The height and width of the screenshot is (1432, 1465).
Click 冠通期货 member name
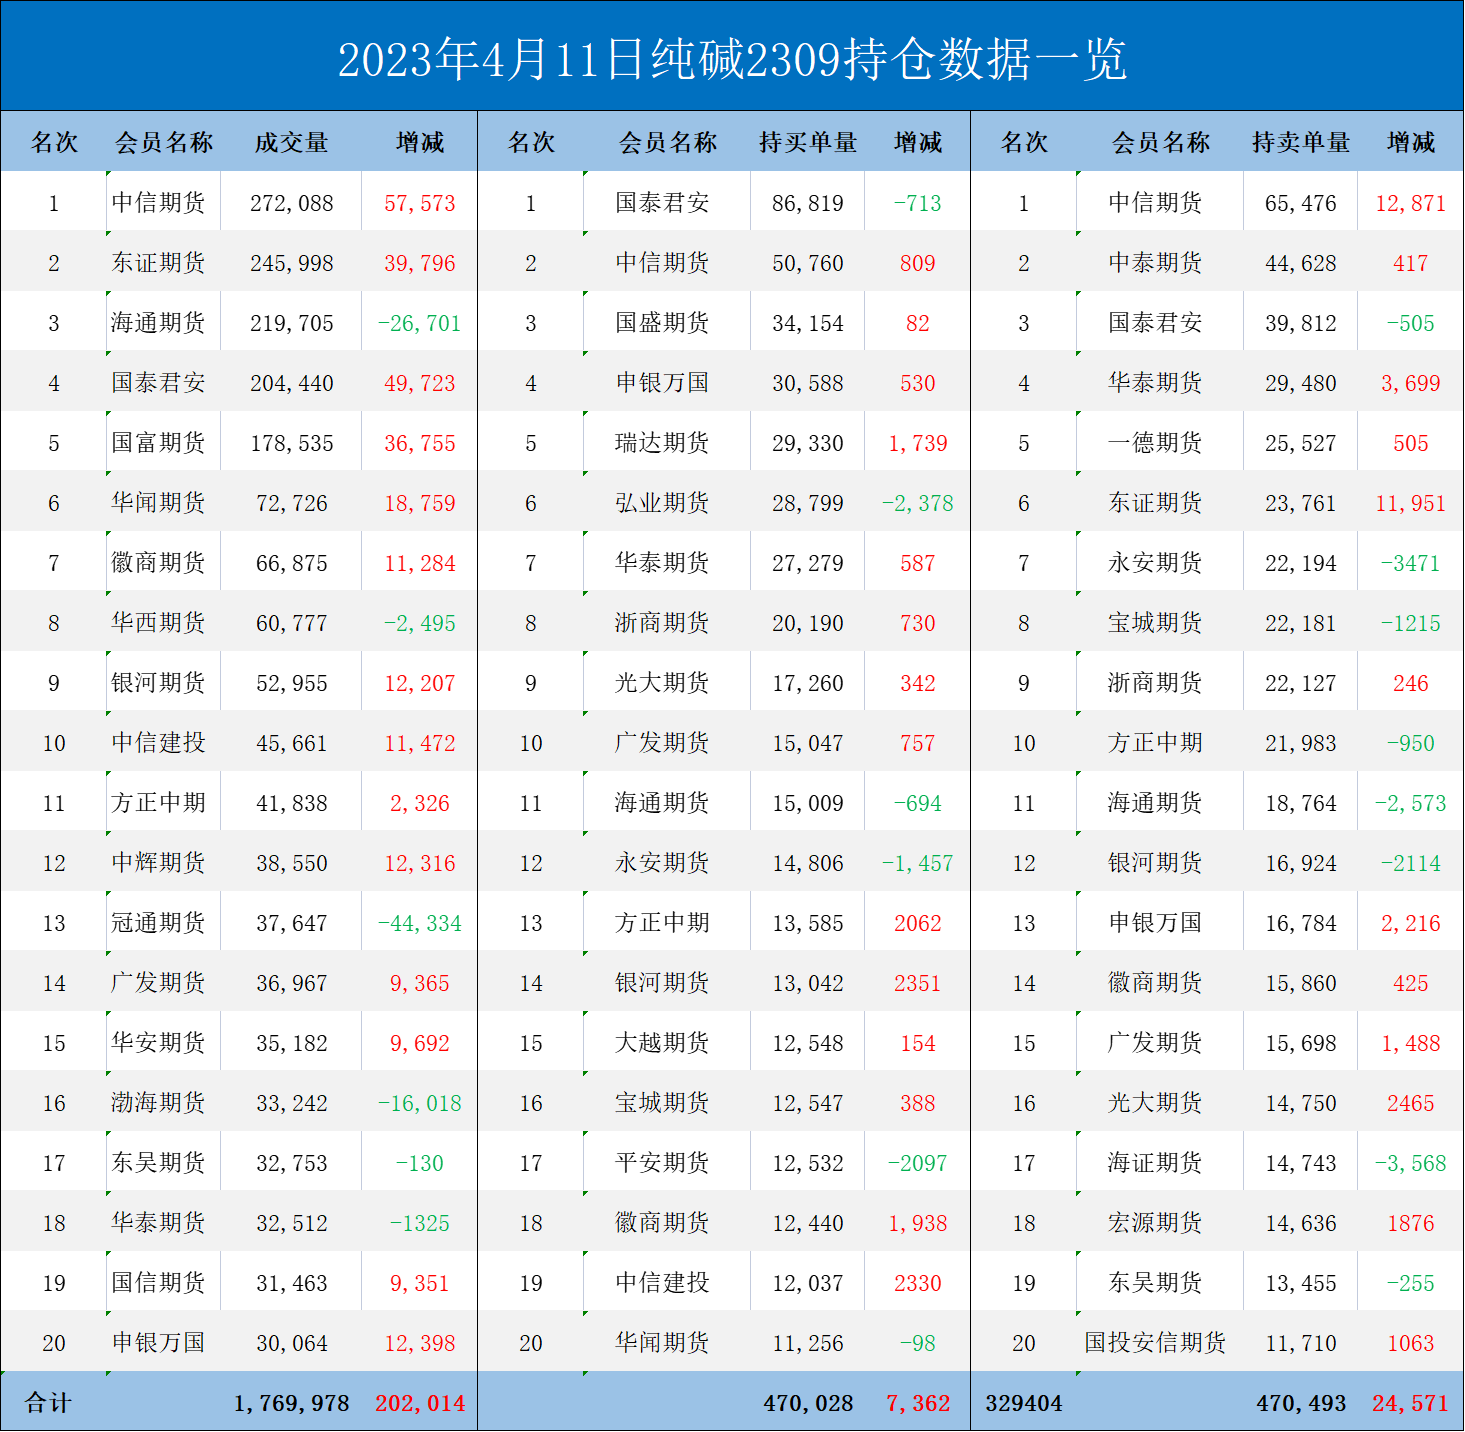tap(158, 923)
